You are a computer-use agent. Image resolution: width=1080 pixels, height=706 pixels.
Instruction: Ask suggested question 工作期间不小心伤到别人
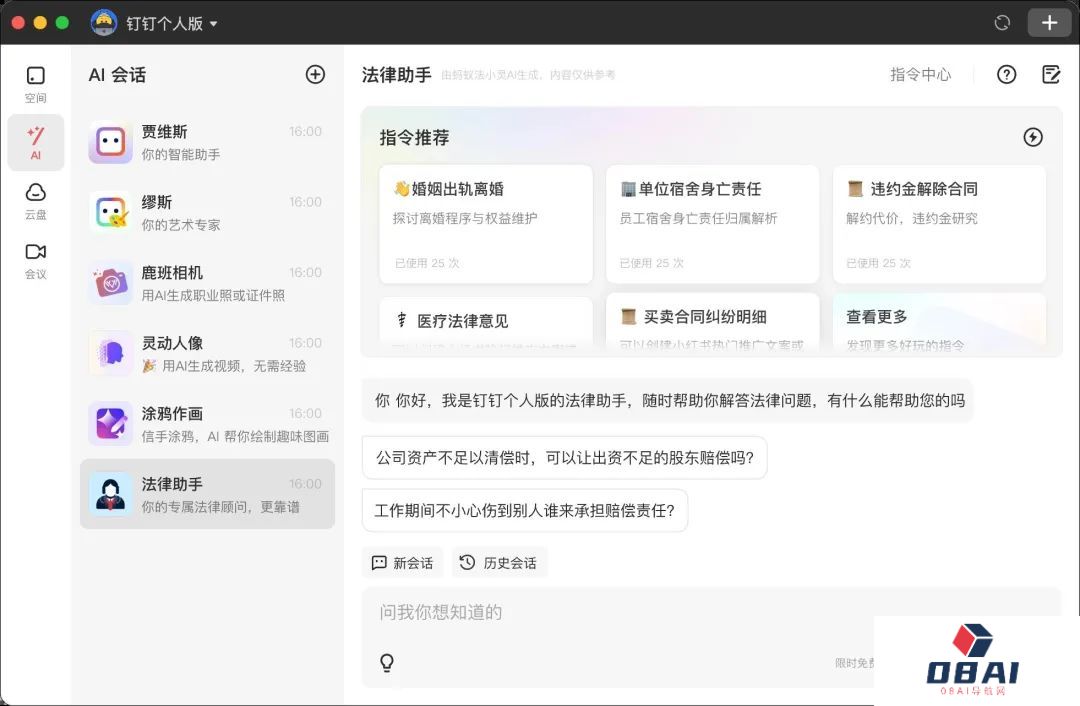(x=525, y=510)
